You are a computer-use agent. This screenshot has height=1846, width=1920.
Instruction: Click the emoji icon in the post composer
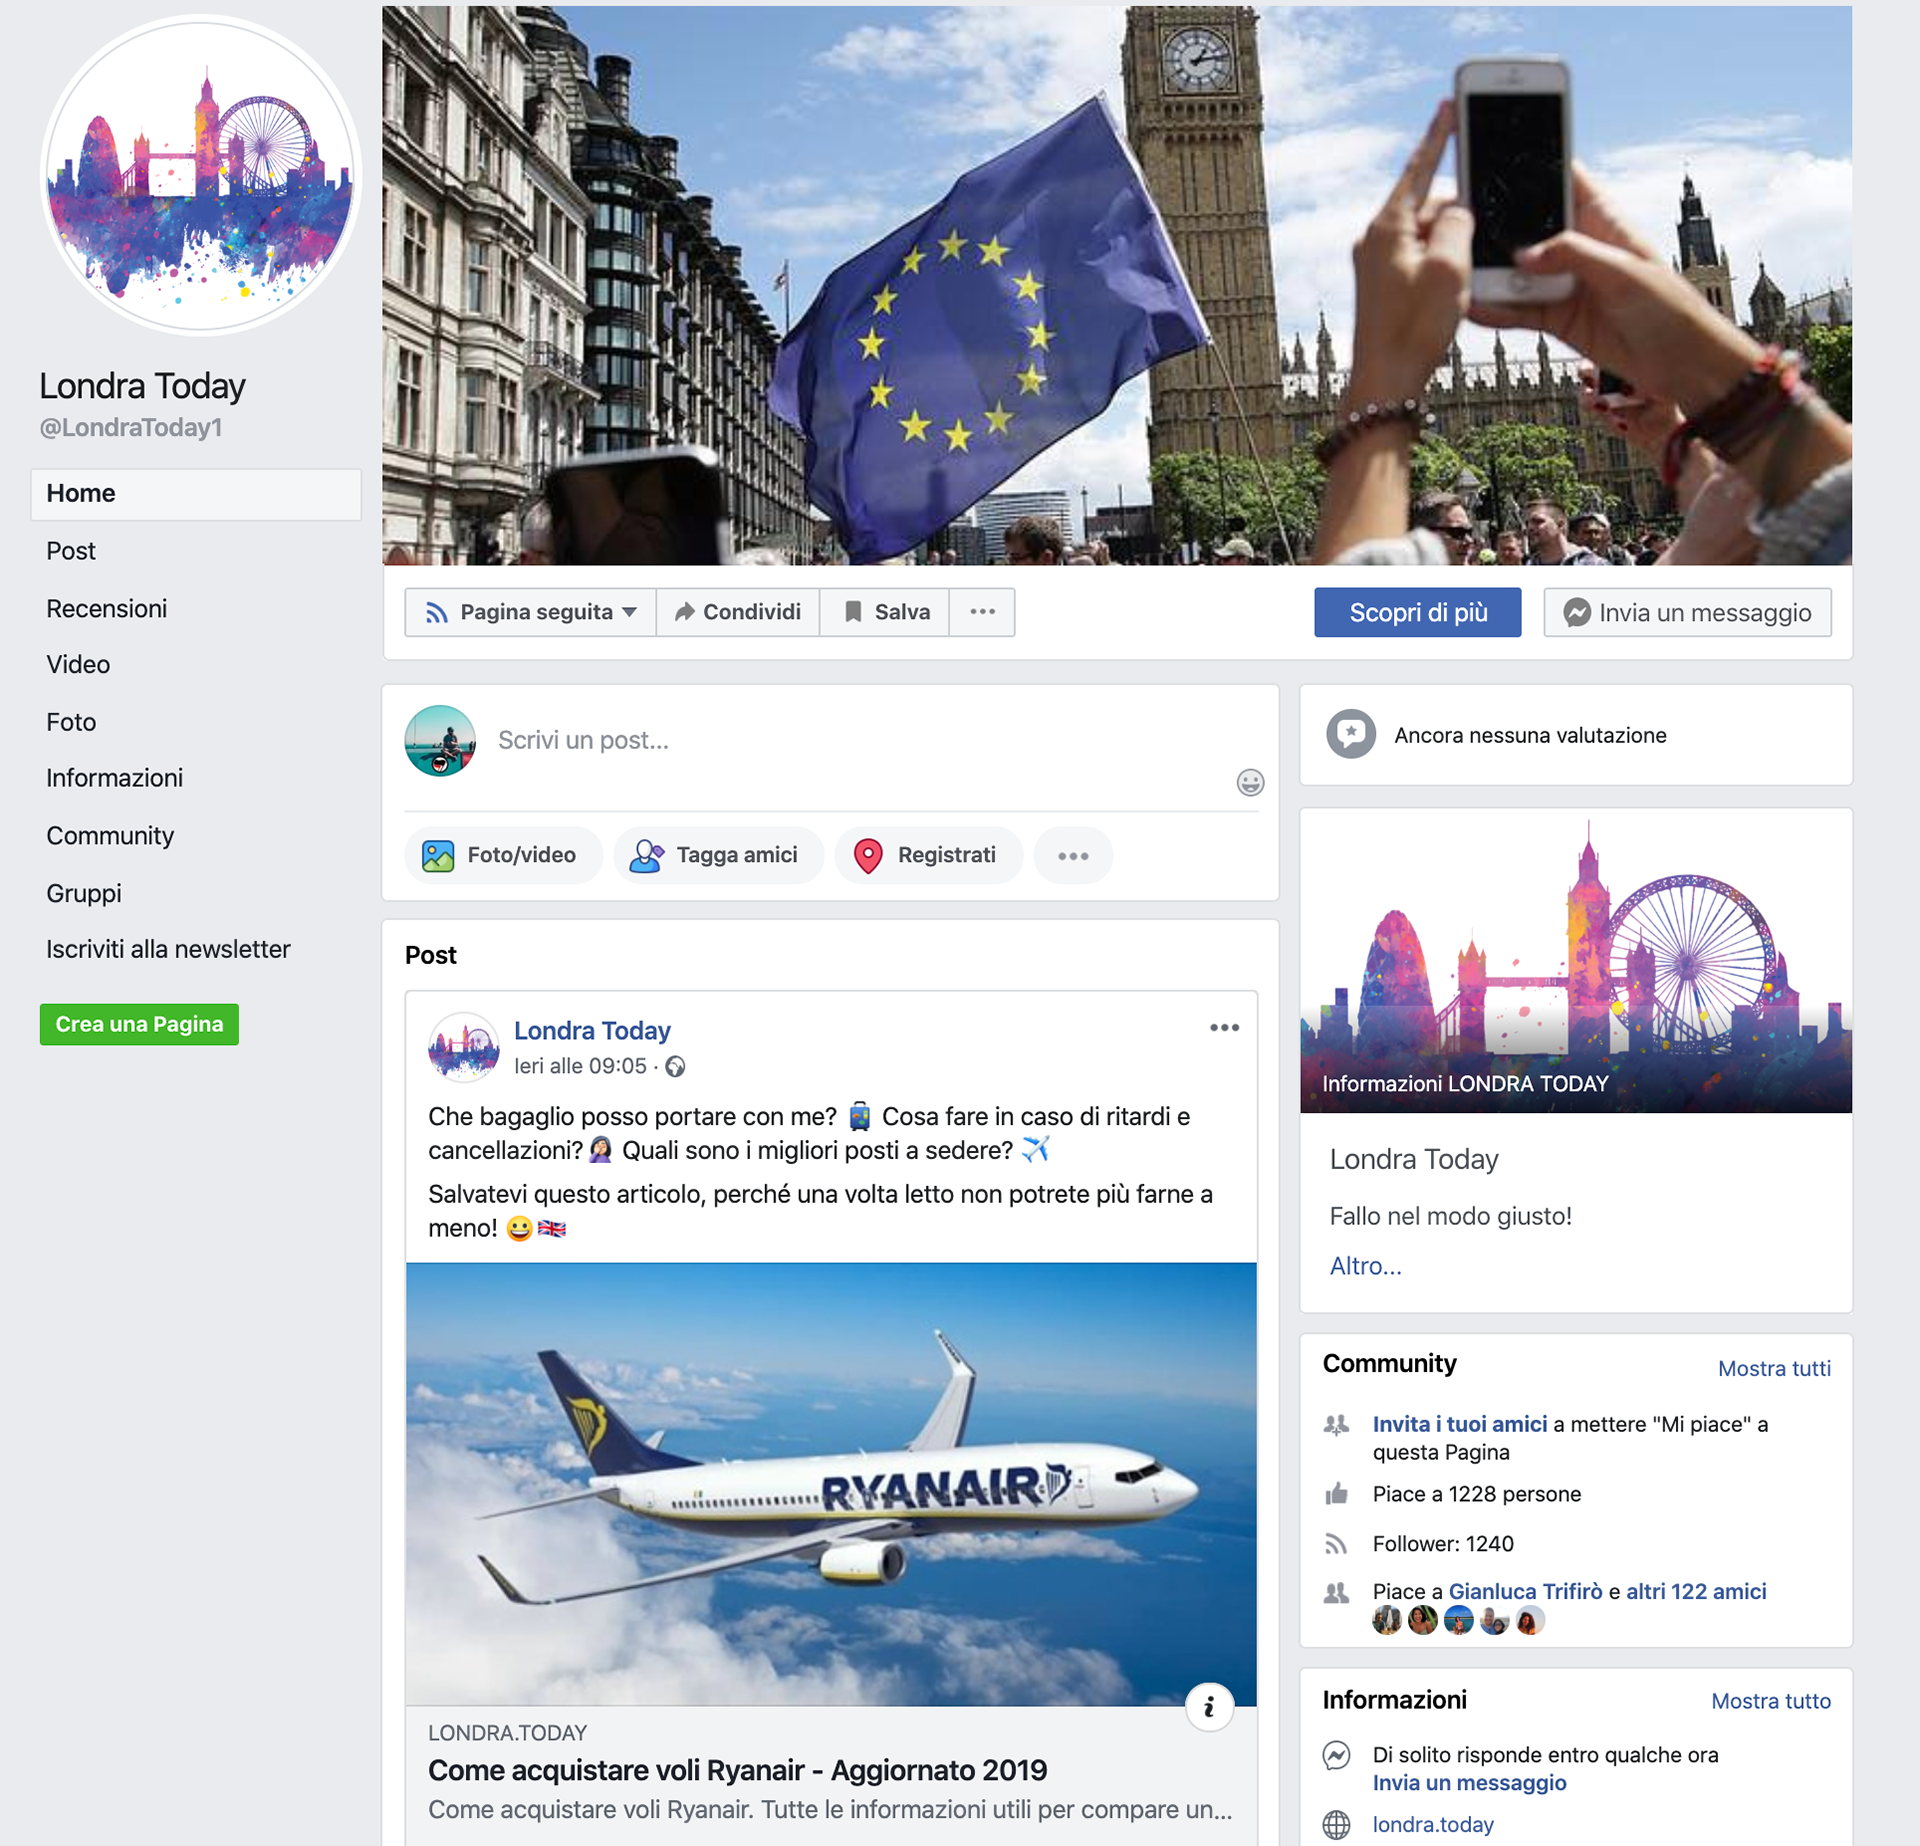click(1250, 782)
